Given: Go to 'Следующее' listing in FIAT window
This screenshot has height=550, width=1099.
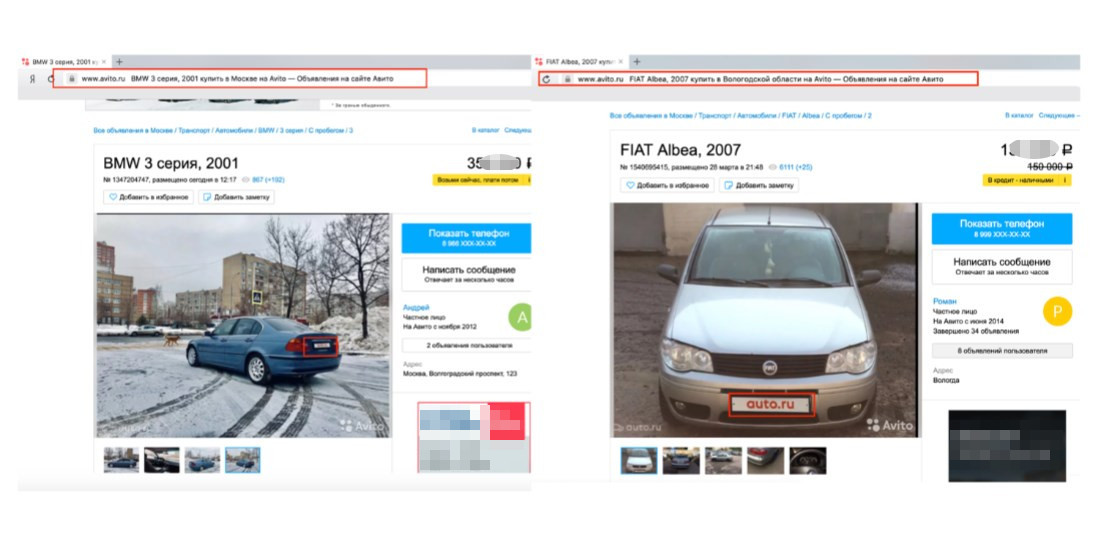Looking at the screenshot, I should (x=1057, y=116).
